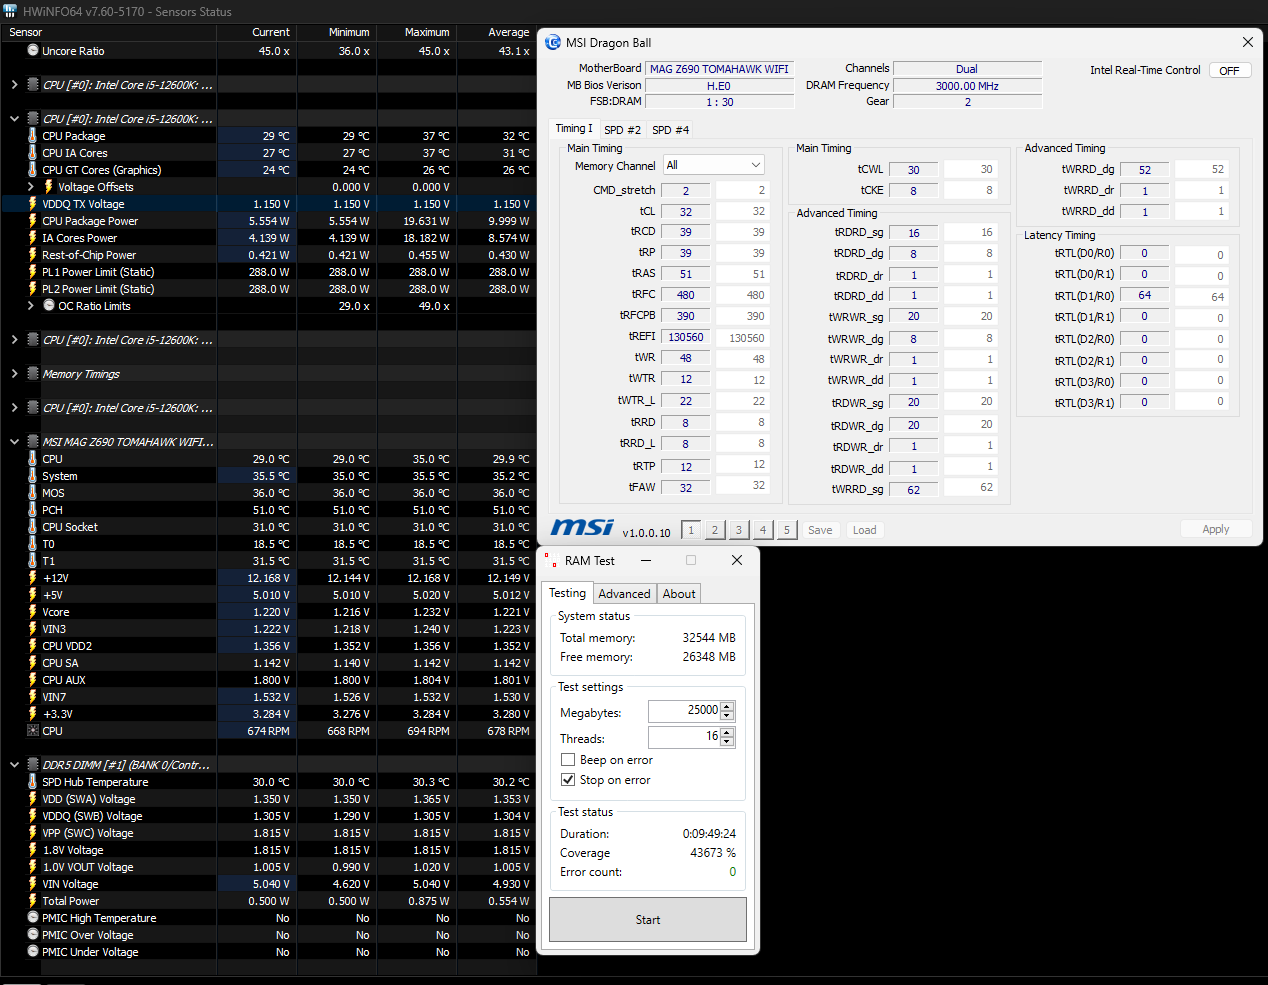Expand the first collapsed CPU [#0] sensor group
The height and width of the screenshot is (985, 1268).
(x=14, y=85)
